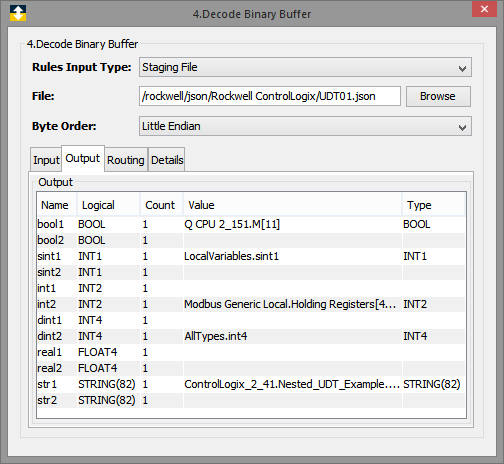Select the real2 row
Screen dimensions: 504x464
(251, 368)
